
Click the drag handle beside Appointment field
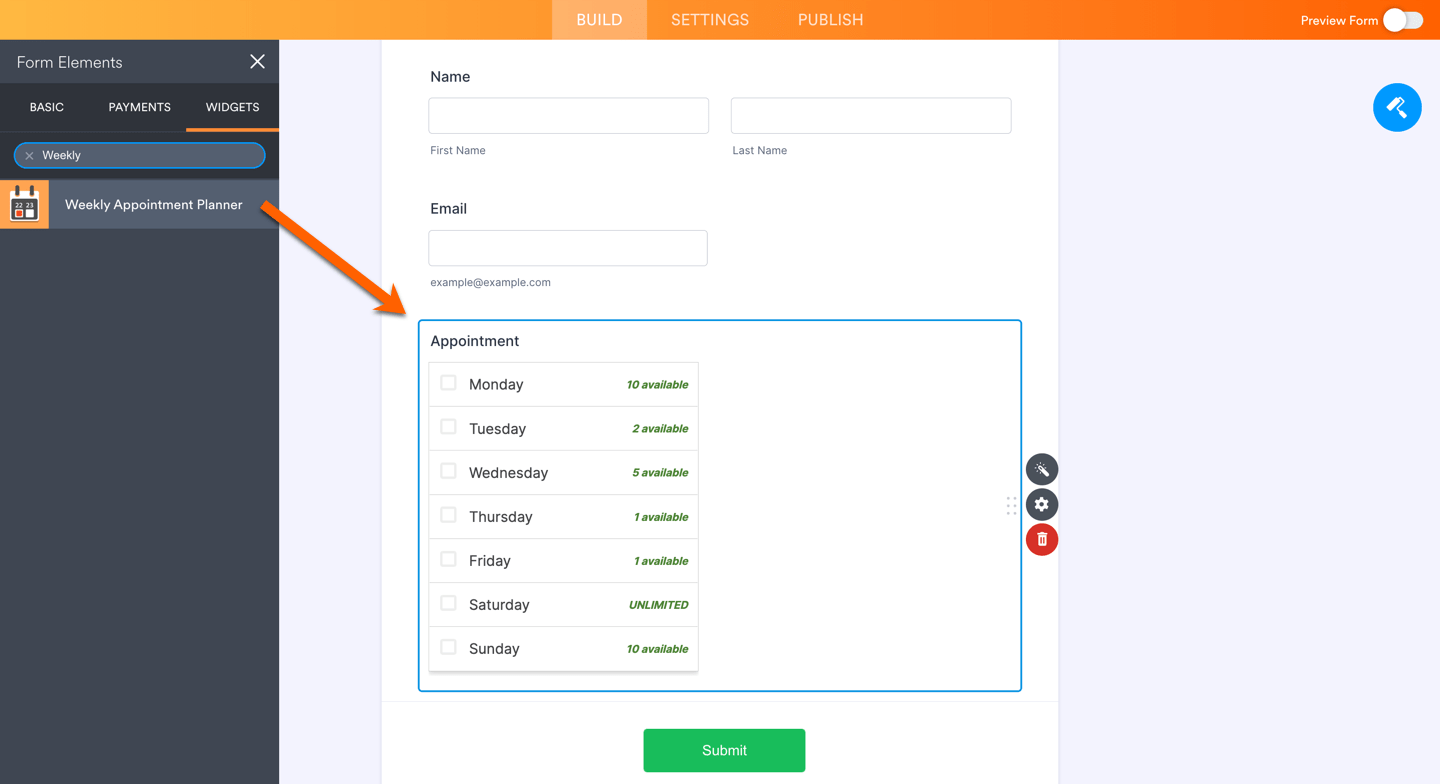1011,506
